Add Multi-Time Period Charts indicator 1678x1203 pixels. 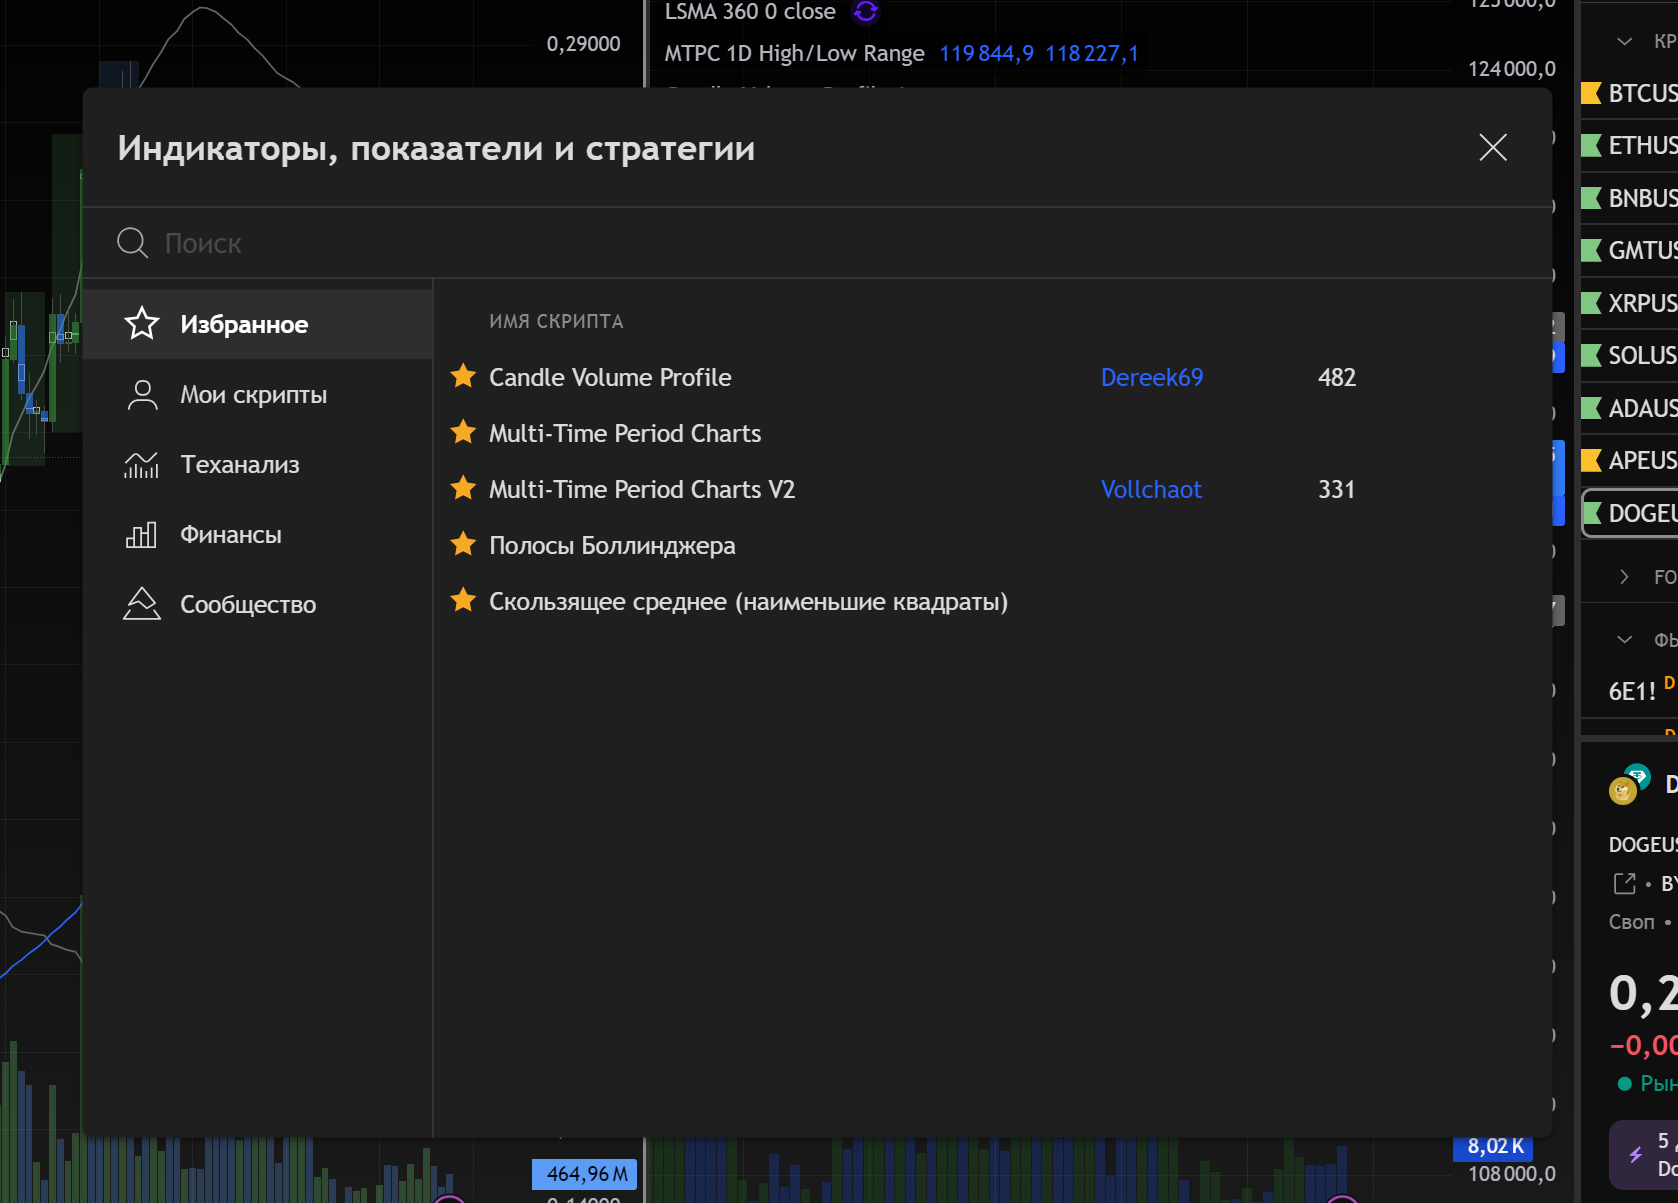(x=624, y=433)
